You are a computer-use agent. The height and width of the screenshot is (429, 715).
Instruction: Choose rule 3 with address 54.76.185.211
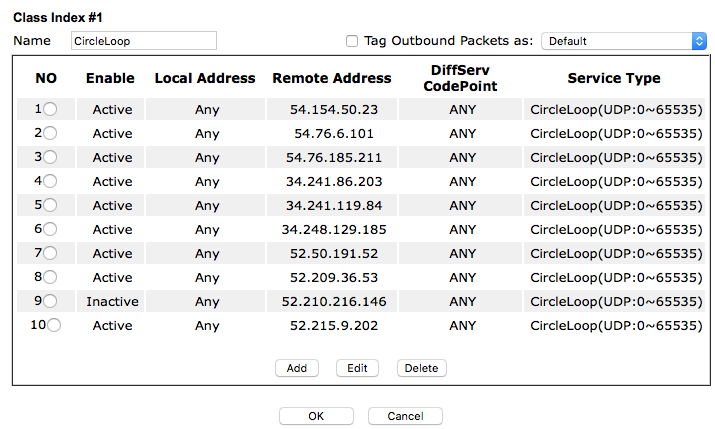click(x=50, y=157)
